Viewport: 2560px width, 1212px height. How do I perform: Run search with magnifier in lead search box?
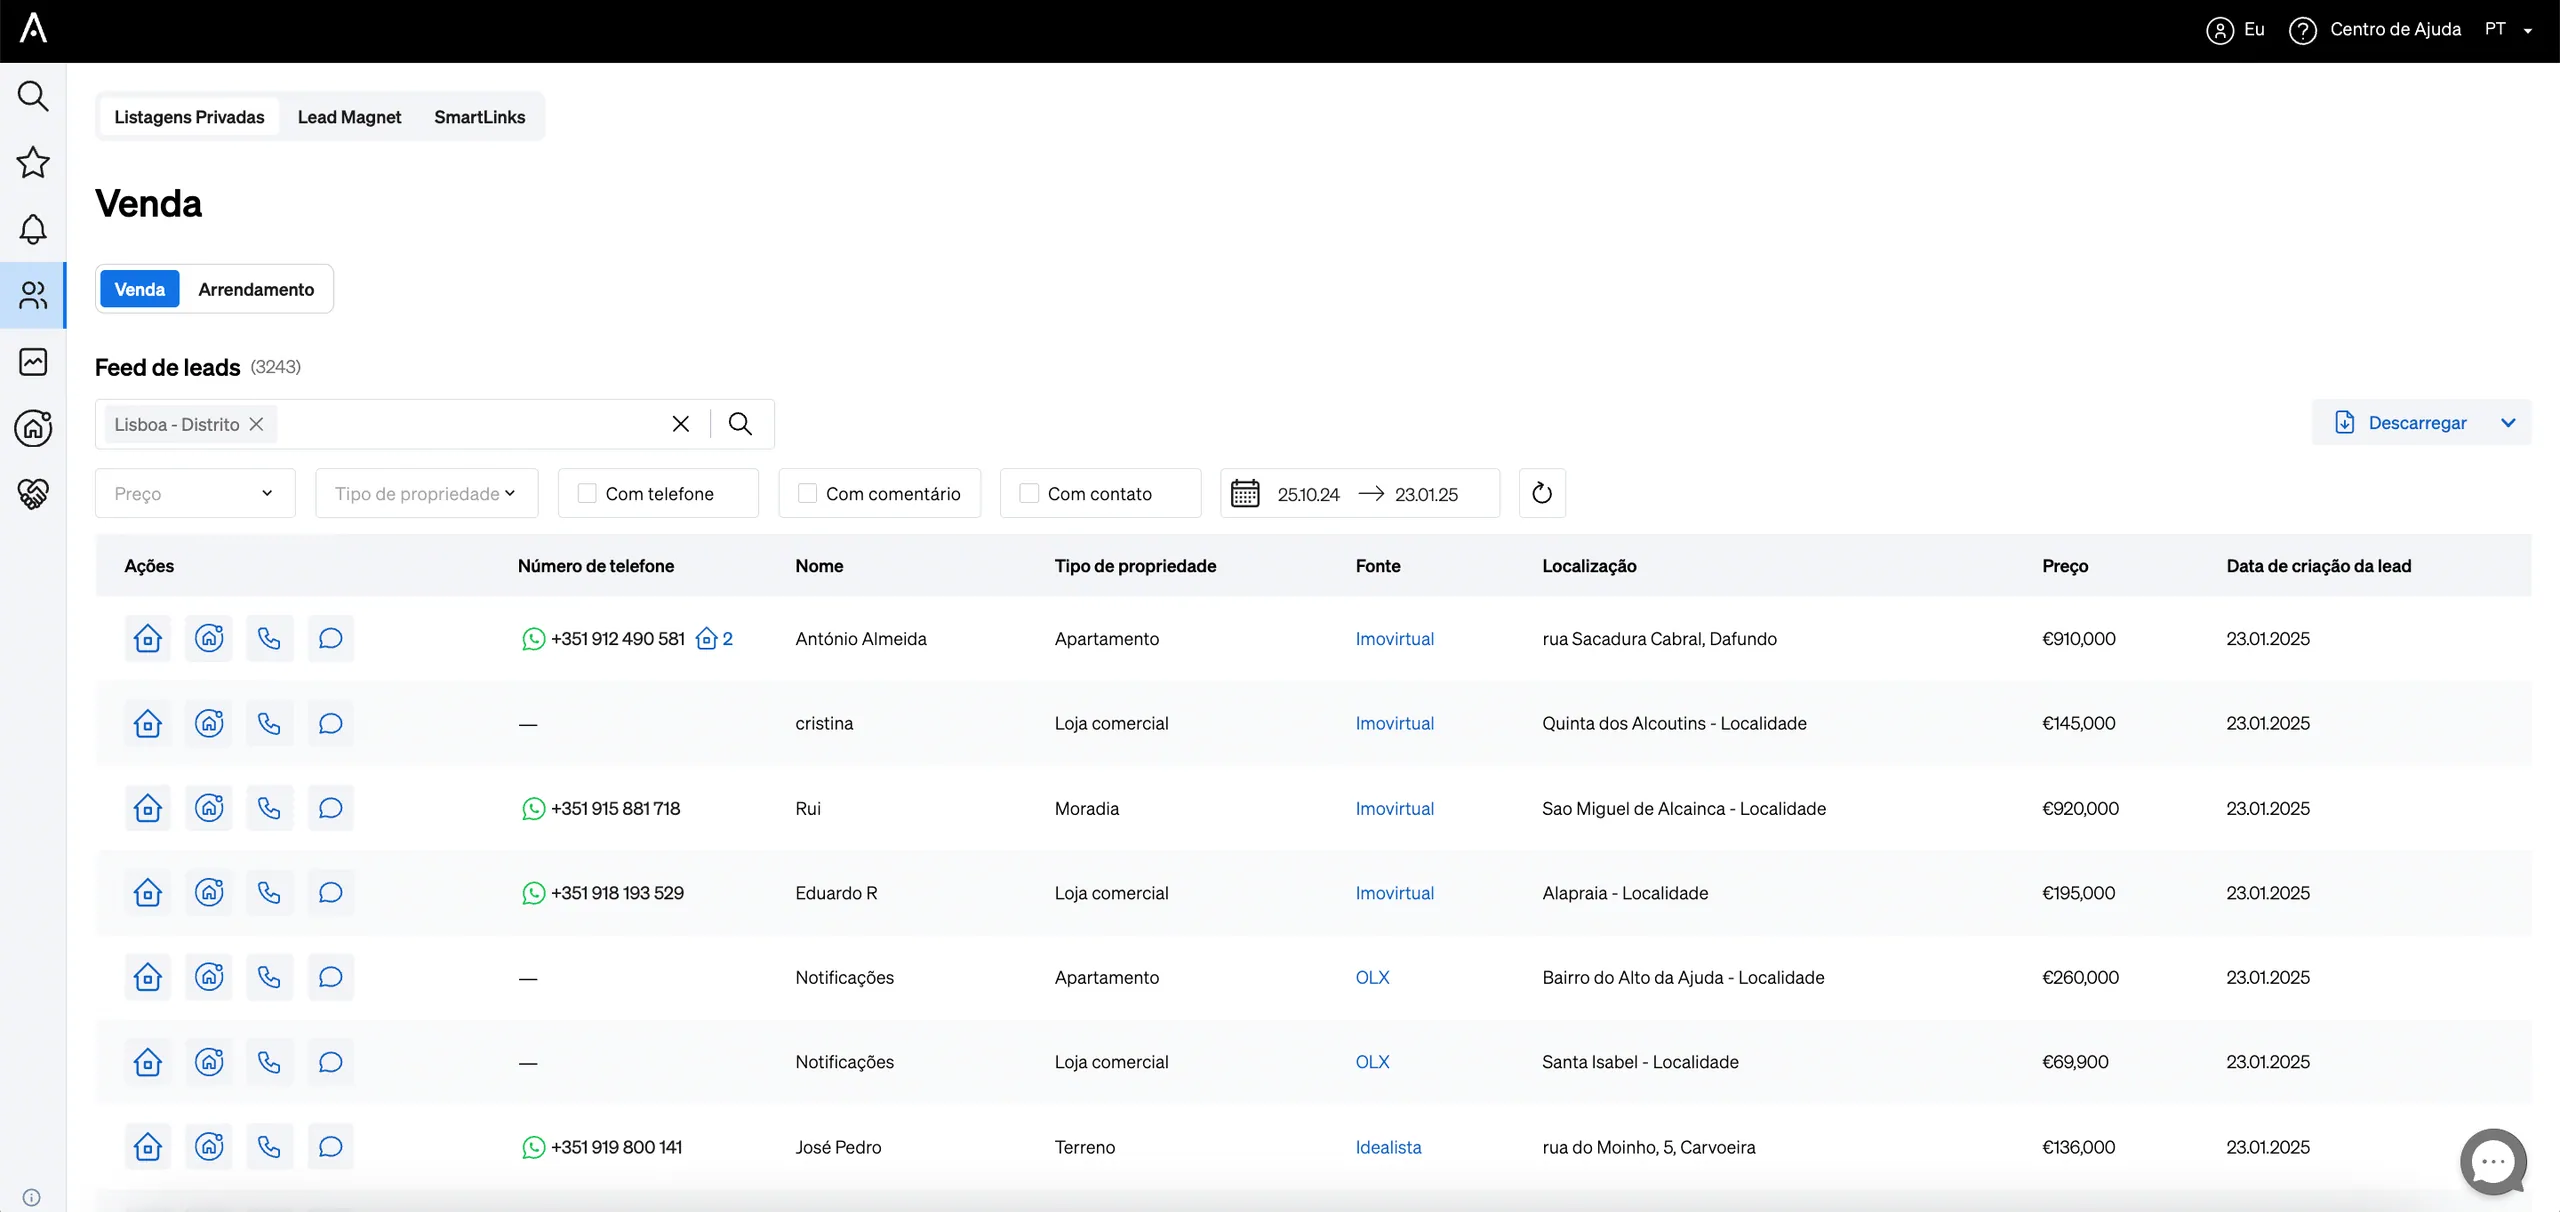pos(740,424)
